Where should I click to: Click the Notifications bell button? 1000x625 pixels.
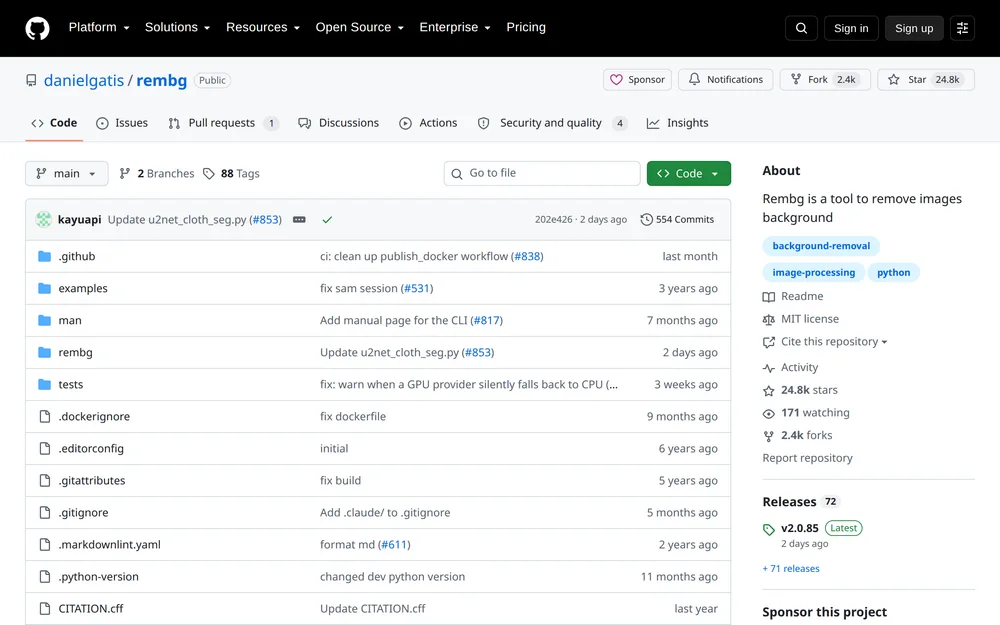(x=725, y=80)
